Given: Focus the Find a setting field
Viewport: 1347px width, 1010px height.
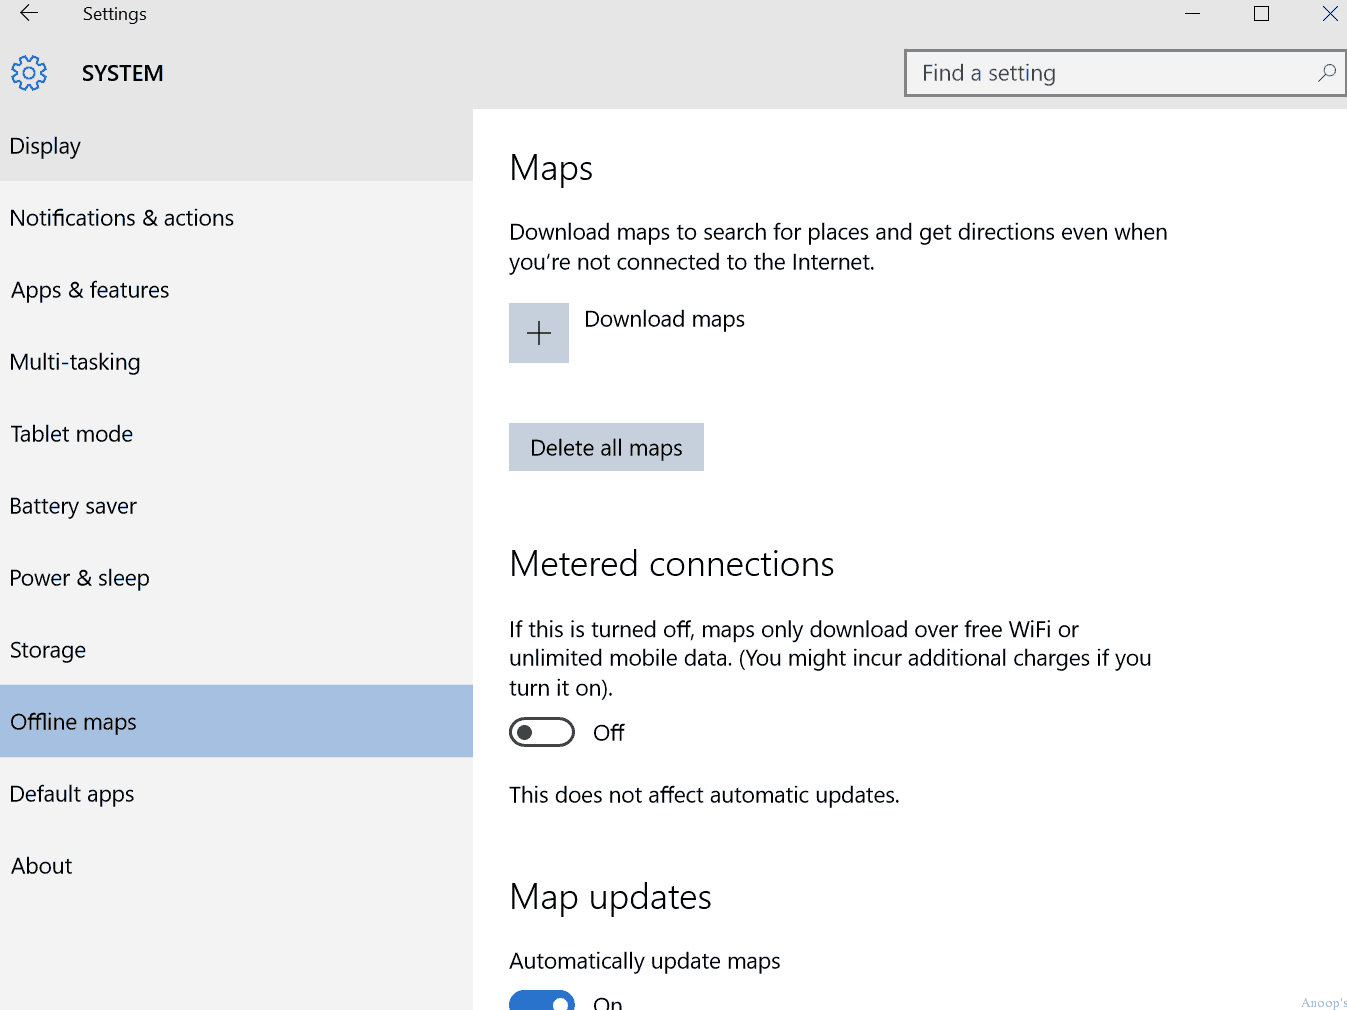Looking at the screenshot, I should pos(1125,73).
